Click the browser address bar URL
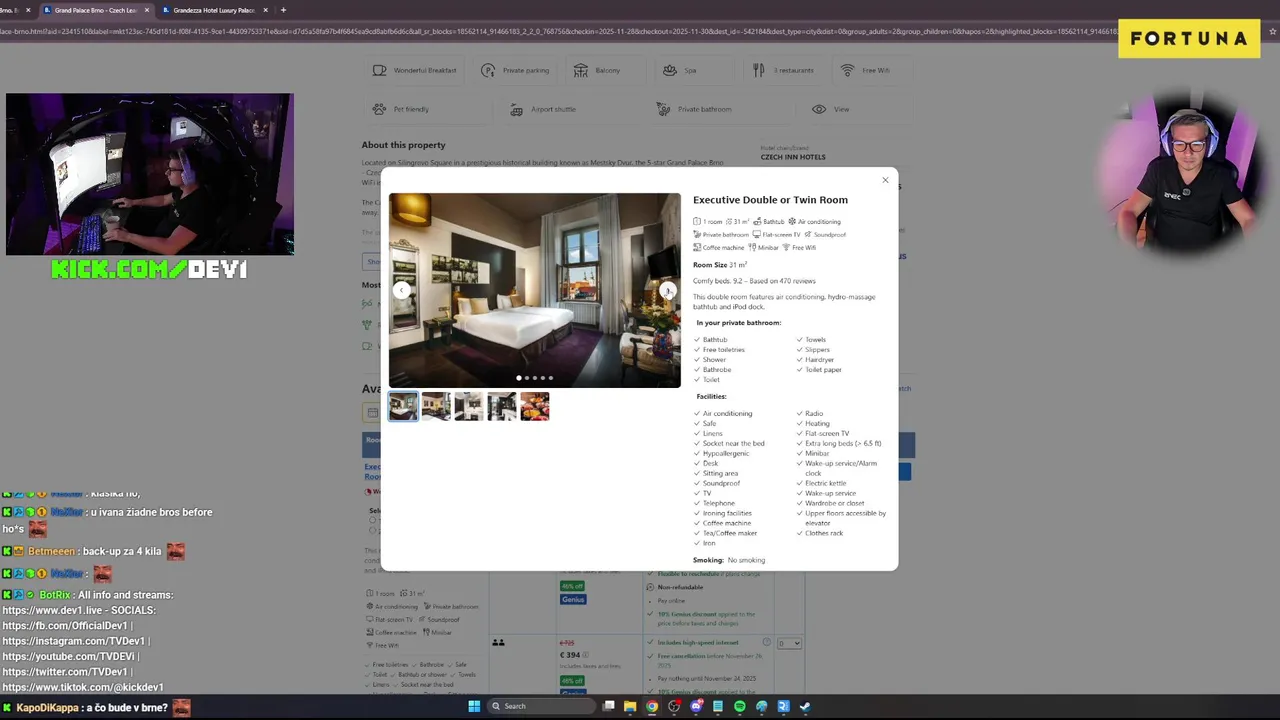 (x=560, y=31)
